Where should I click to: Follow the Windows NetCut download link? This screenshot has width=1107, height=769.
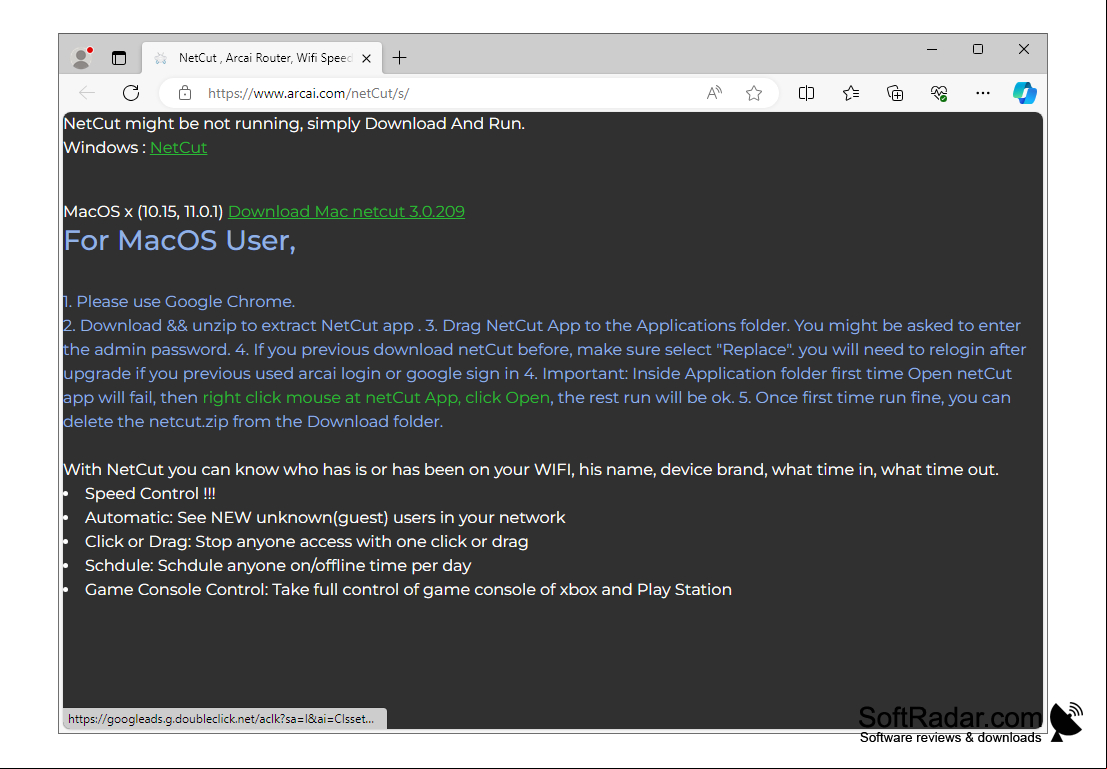click(179, 148)
